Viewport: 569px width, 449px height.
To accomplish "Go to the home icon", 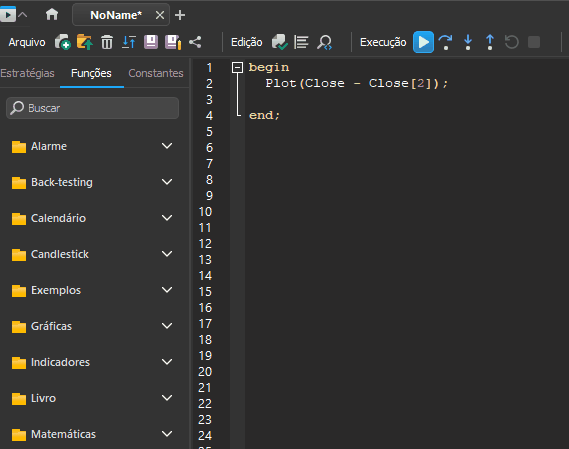I will (x=52, y=15).
